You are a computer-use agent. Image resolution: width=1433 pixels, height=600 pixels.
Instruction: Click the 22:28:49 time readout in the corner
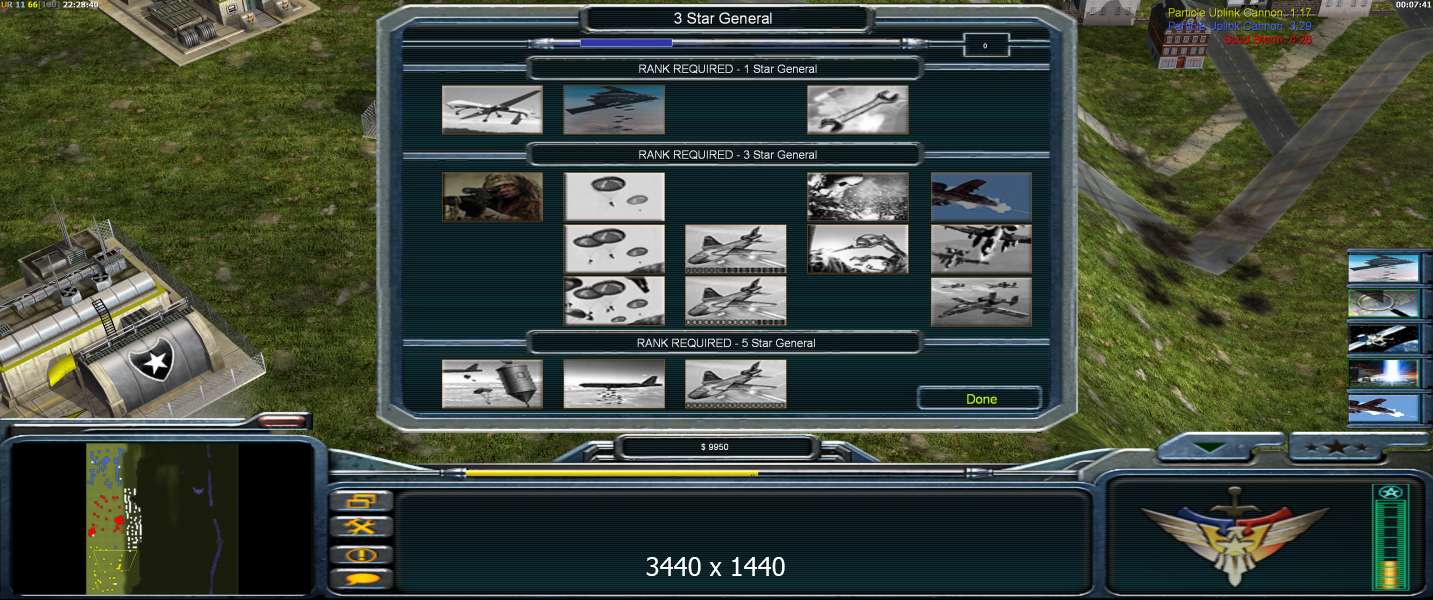click(x=81, y=5)
